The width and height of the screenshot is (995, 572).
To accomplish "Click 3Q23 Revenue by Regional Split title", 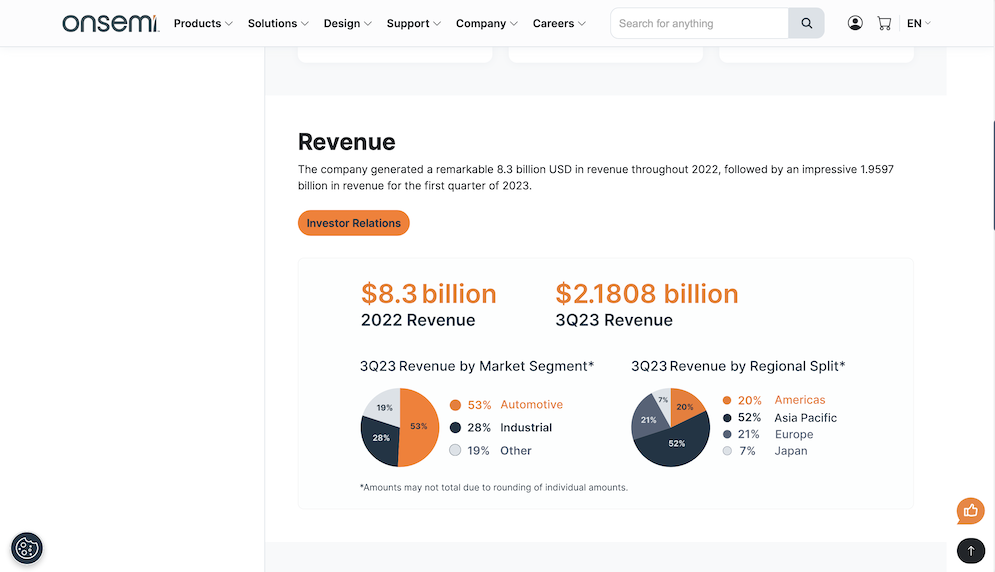I will (738, 366).
